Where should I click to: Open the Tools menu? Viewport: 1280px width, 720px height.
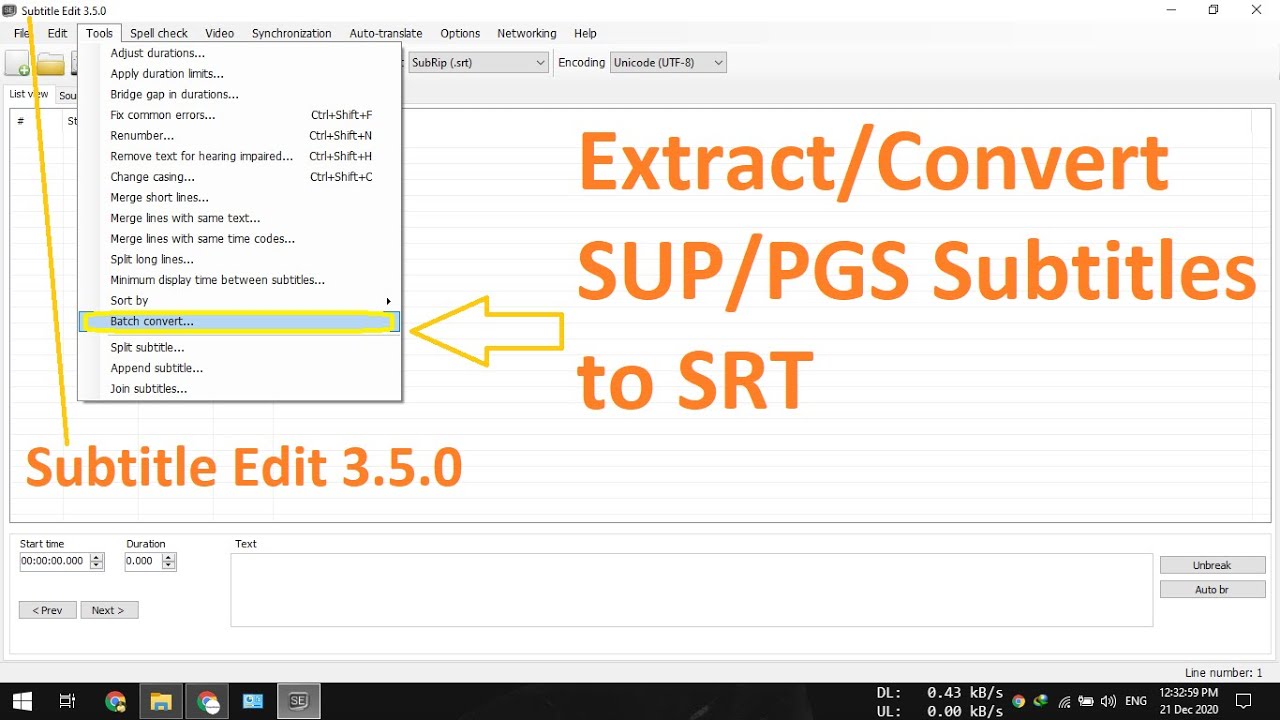pos(99,33)
